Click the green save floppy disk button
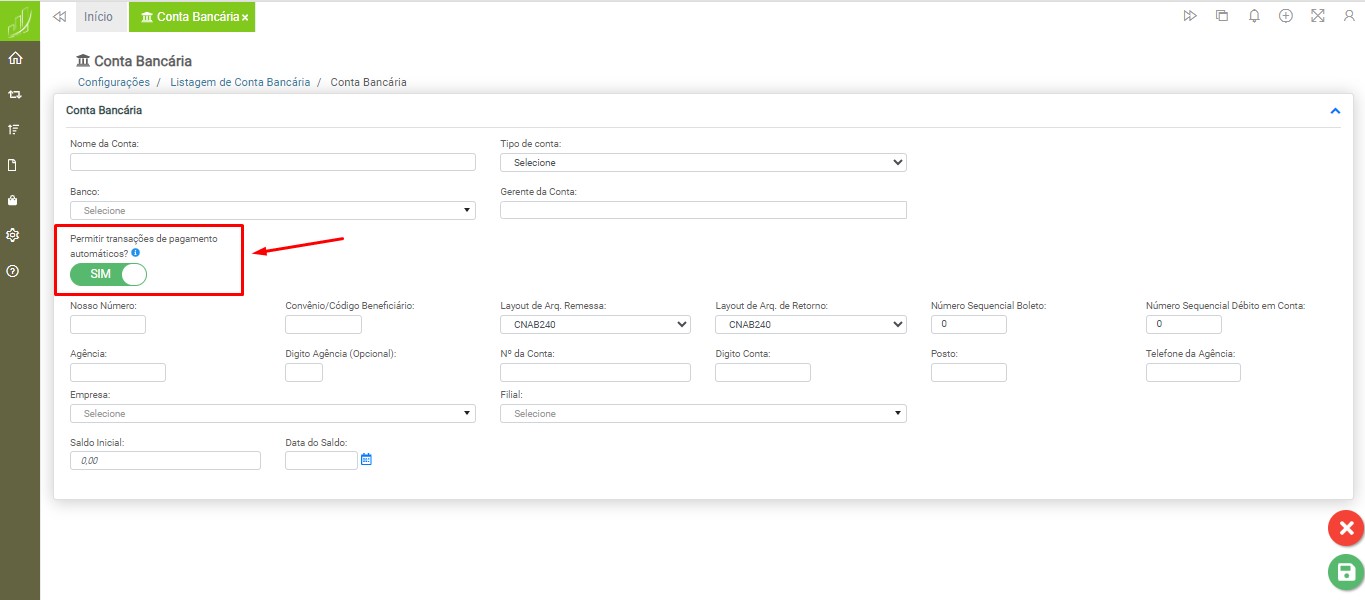1365x600 pixels. pos(1345,572)
